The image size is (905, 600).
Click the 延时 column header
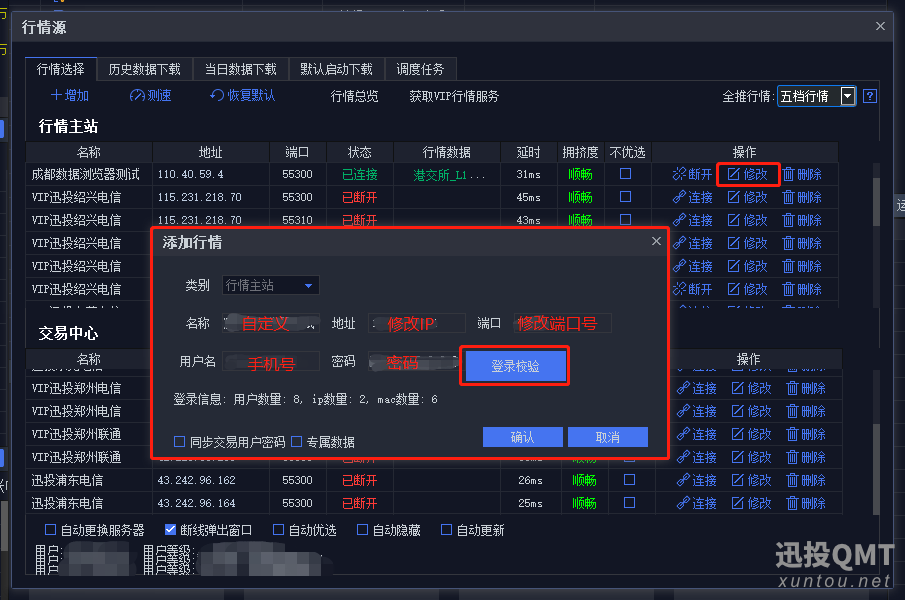click(528, 152)
